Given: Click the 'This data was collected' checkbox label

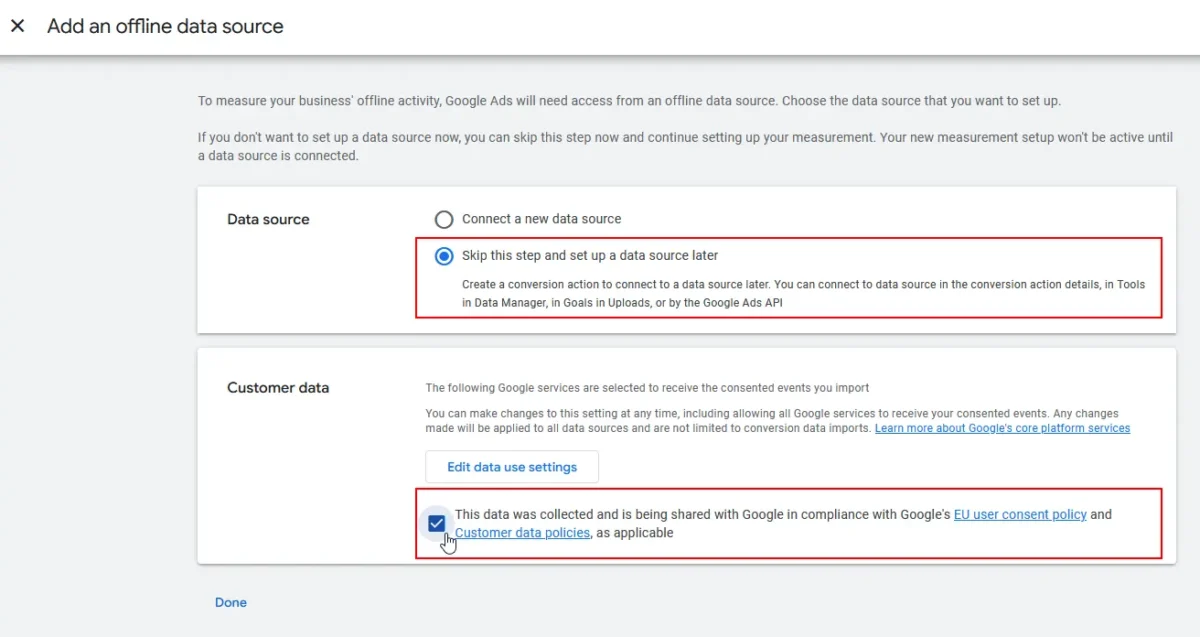Looking at the screenshot, I should pyautogui.click(x=702, y=514).
